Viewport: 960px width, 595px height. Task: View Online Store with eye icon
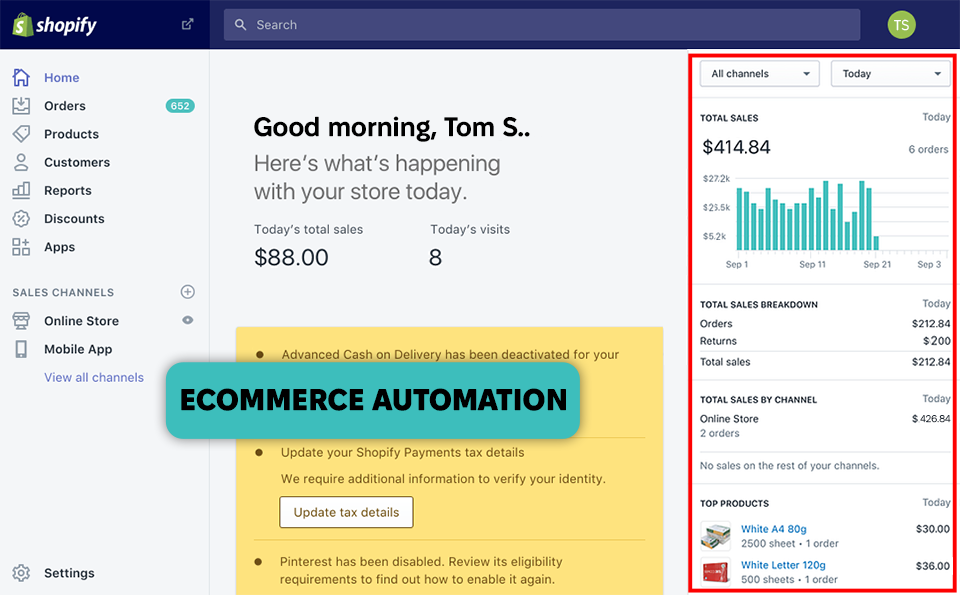187,320
